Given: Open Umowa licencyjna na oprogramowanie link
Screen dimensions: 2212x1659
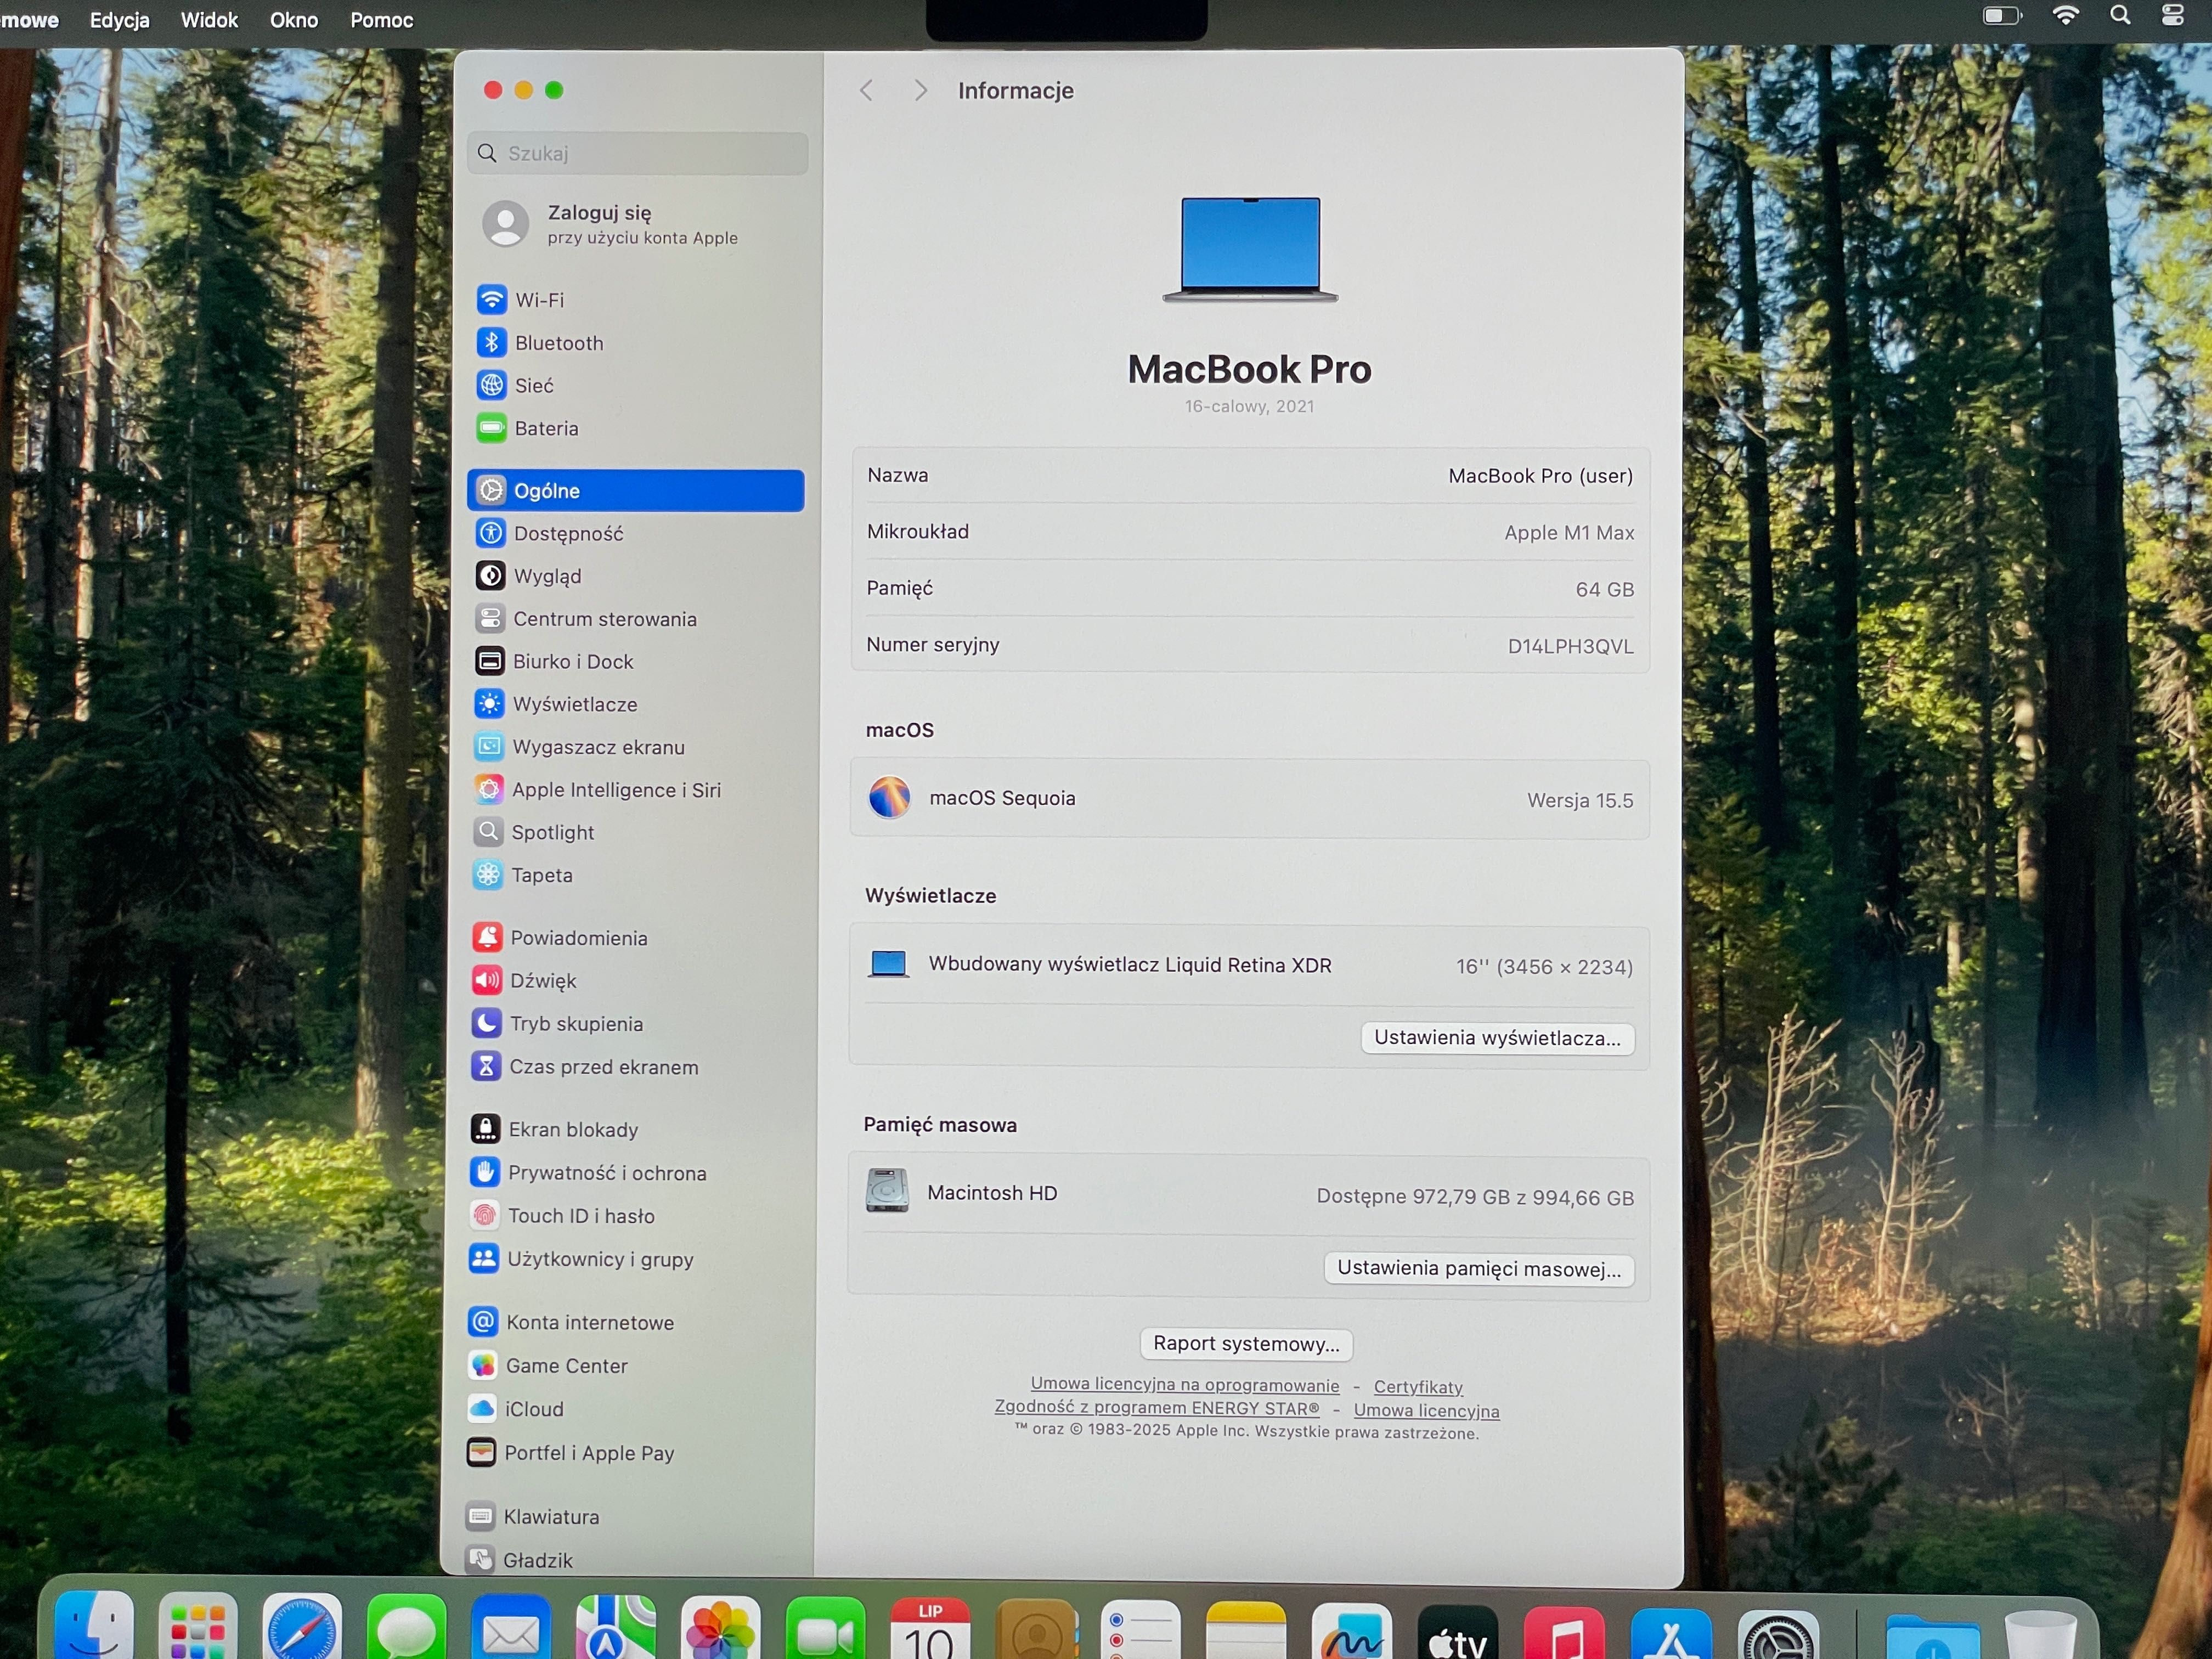Looking at the screenshot, I should coord(1185,1385).
